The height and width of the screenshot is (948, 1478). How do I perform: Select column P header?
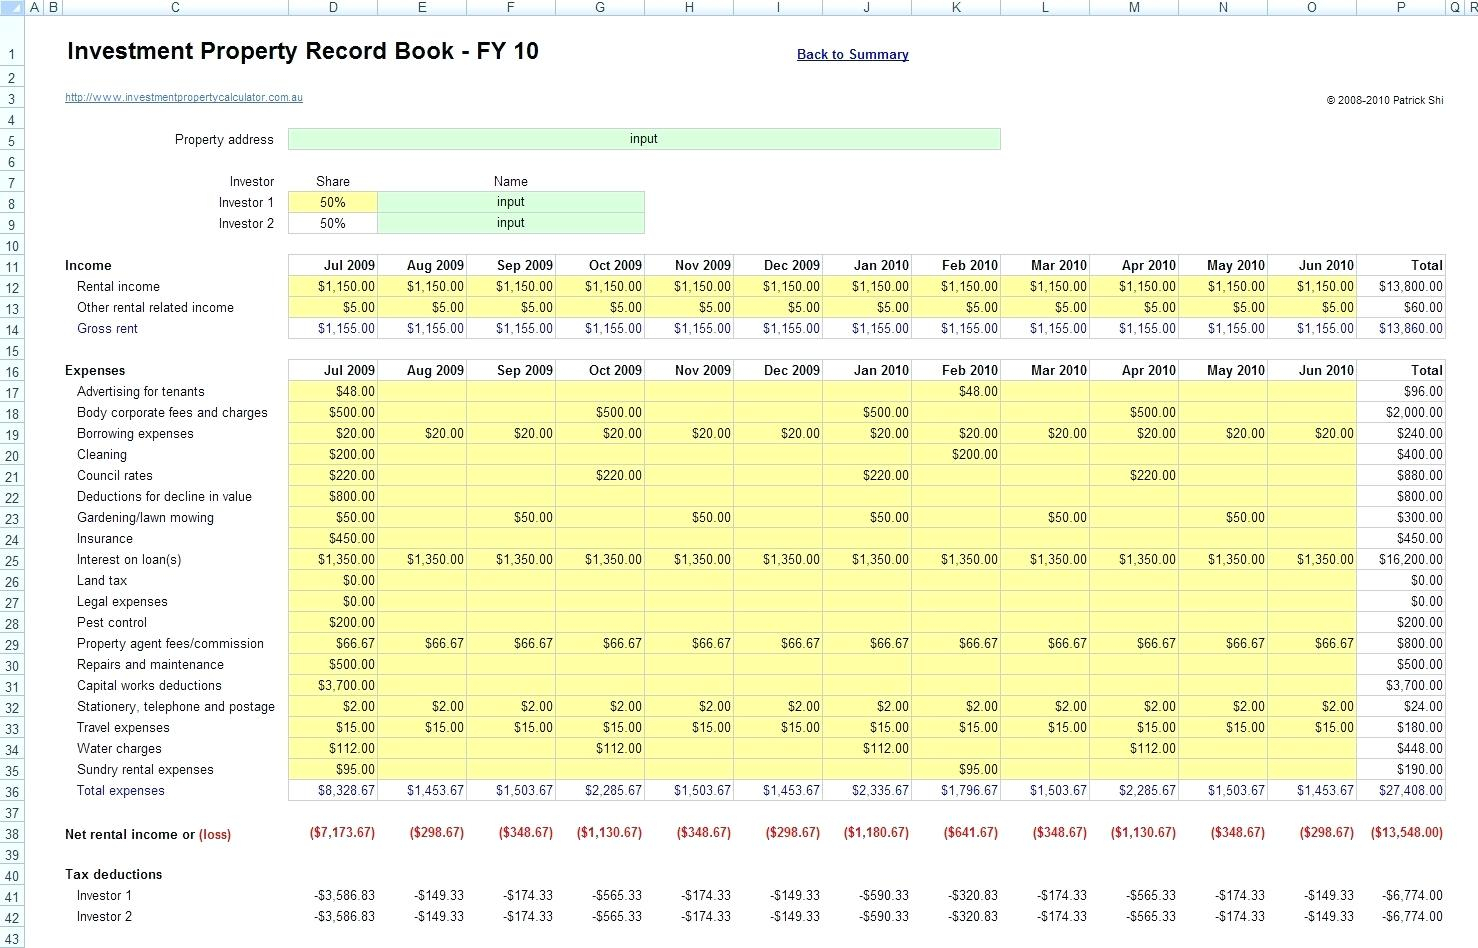(1400, 7)
